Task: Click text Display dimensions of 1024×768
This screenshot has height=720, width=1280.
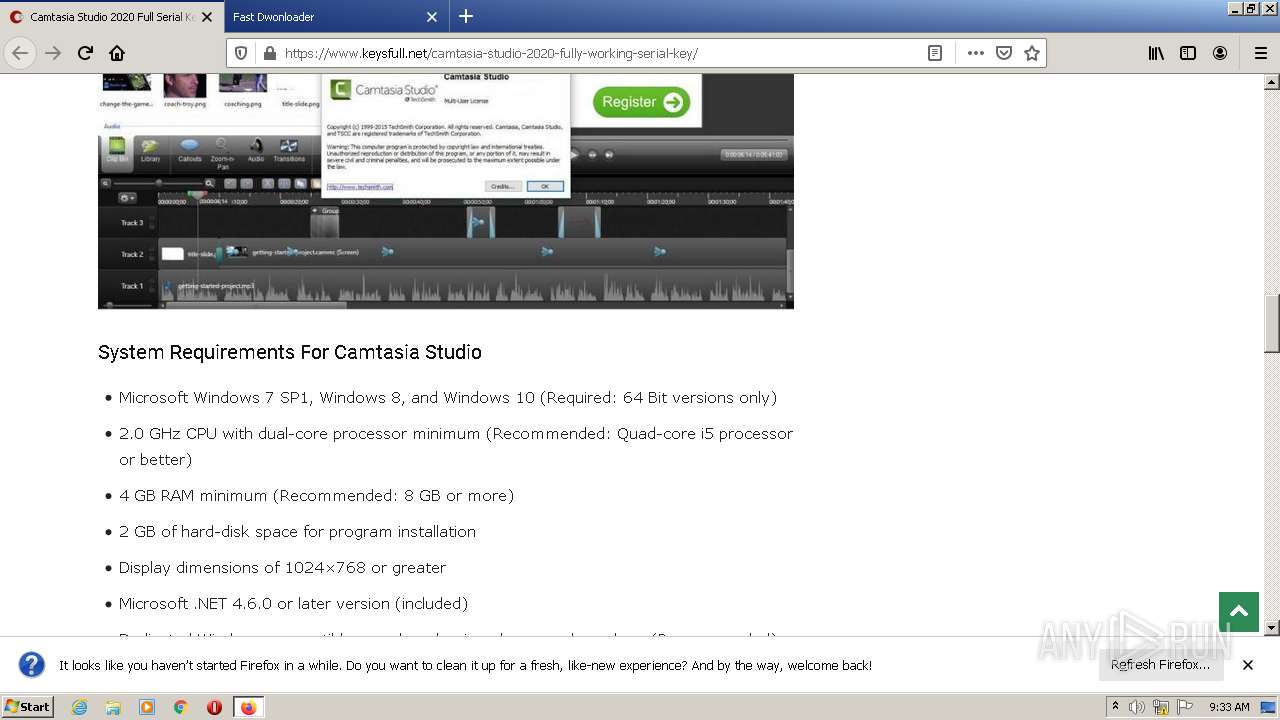Action: pyautogui.click(x=243, y=568)
